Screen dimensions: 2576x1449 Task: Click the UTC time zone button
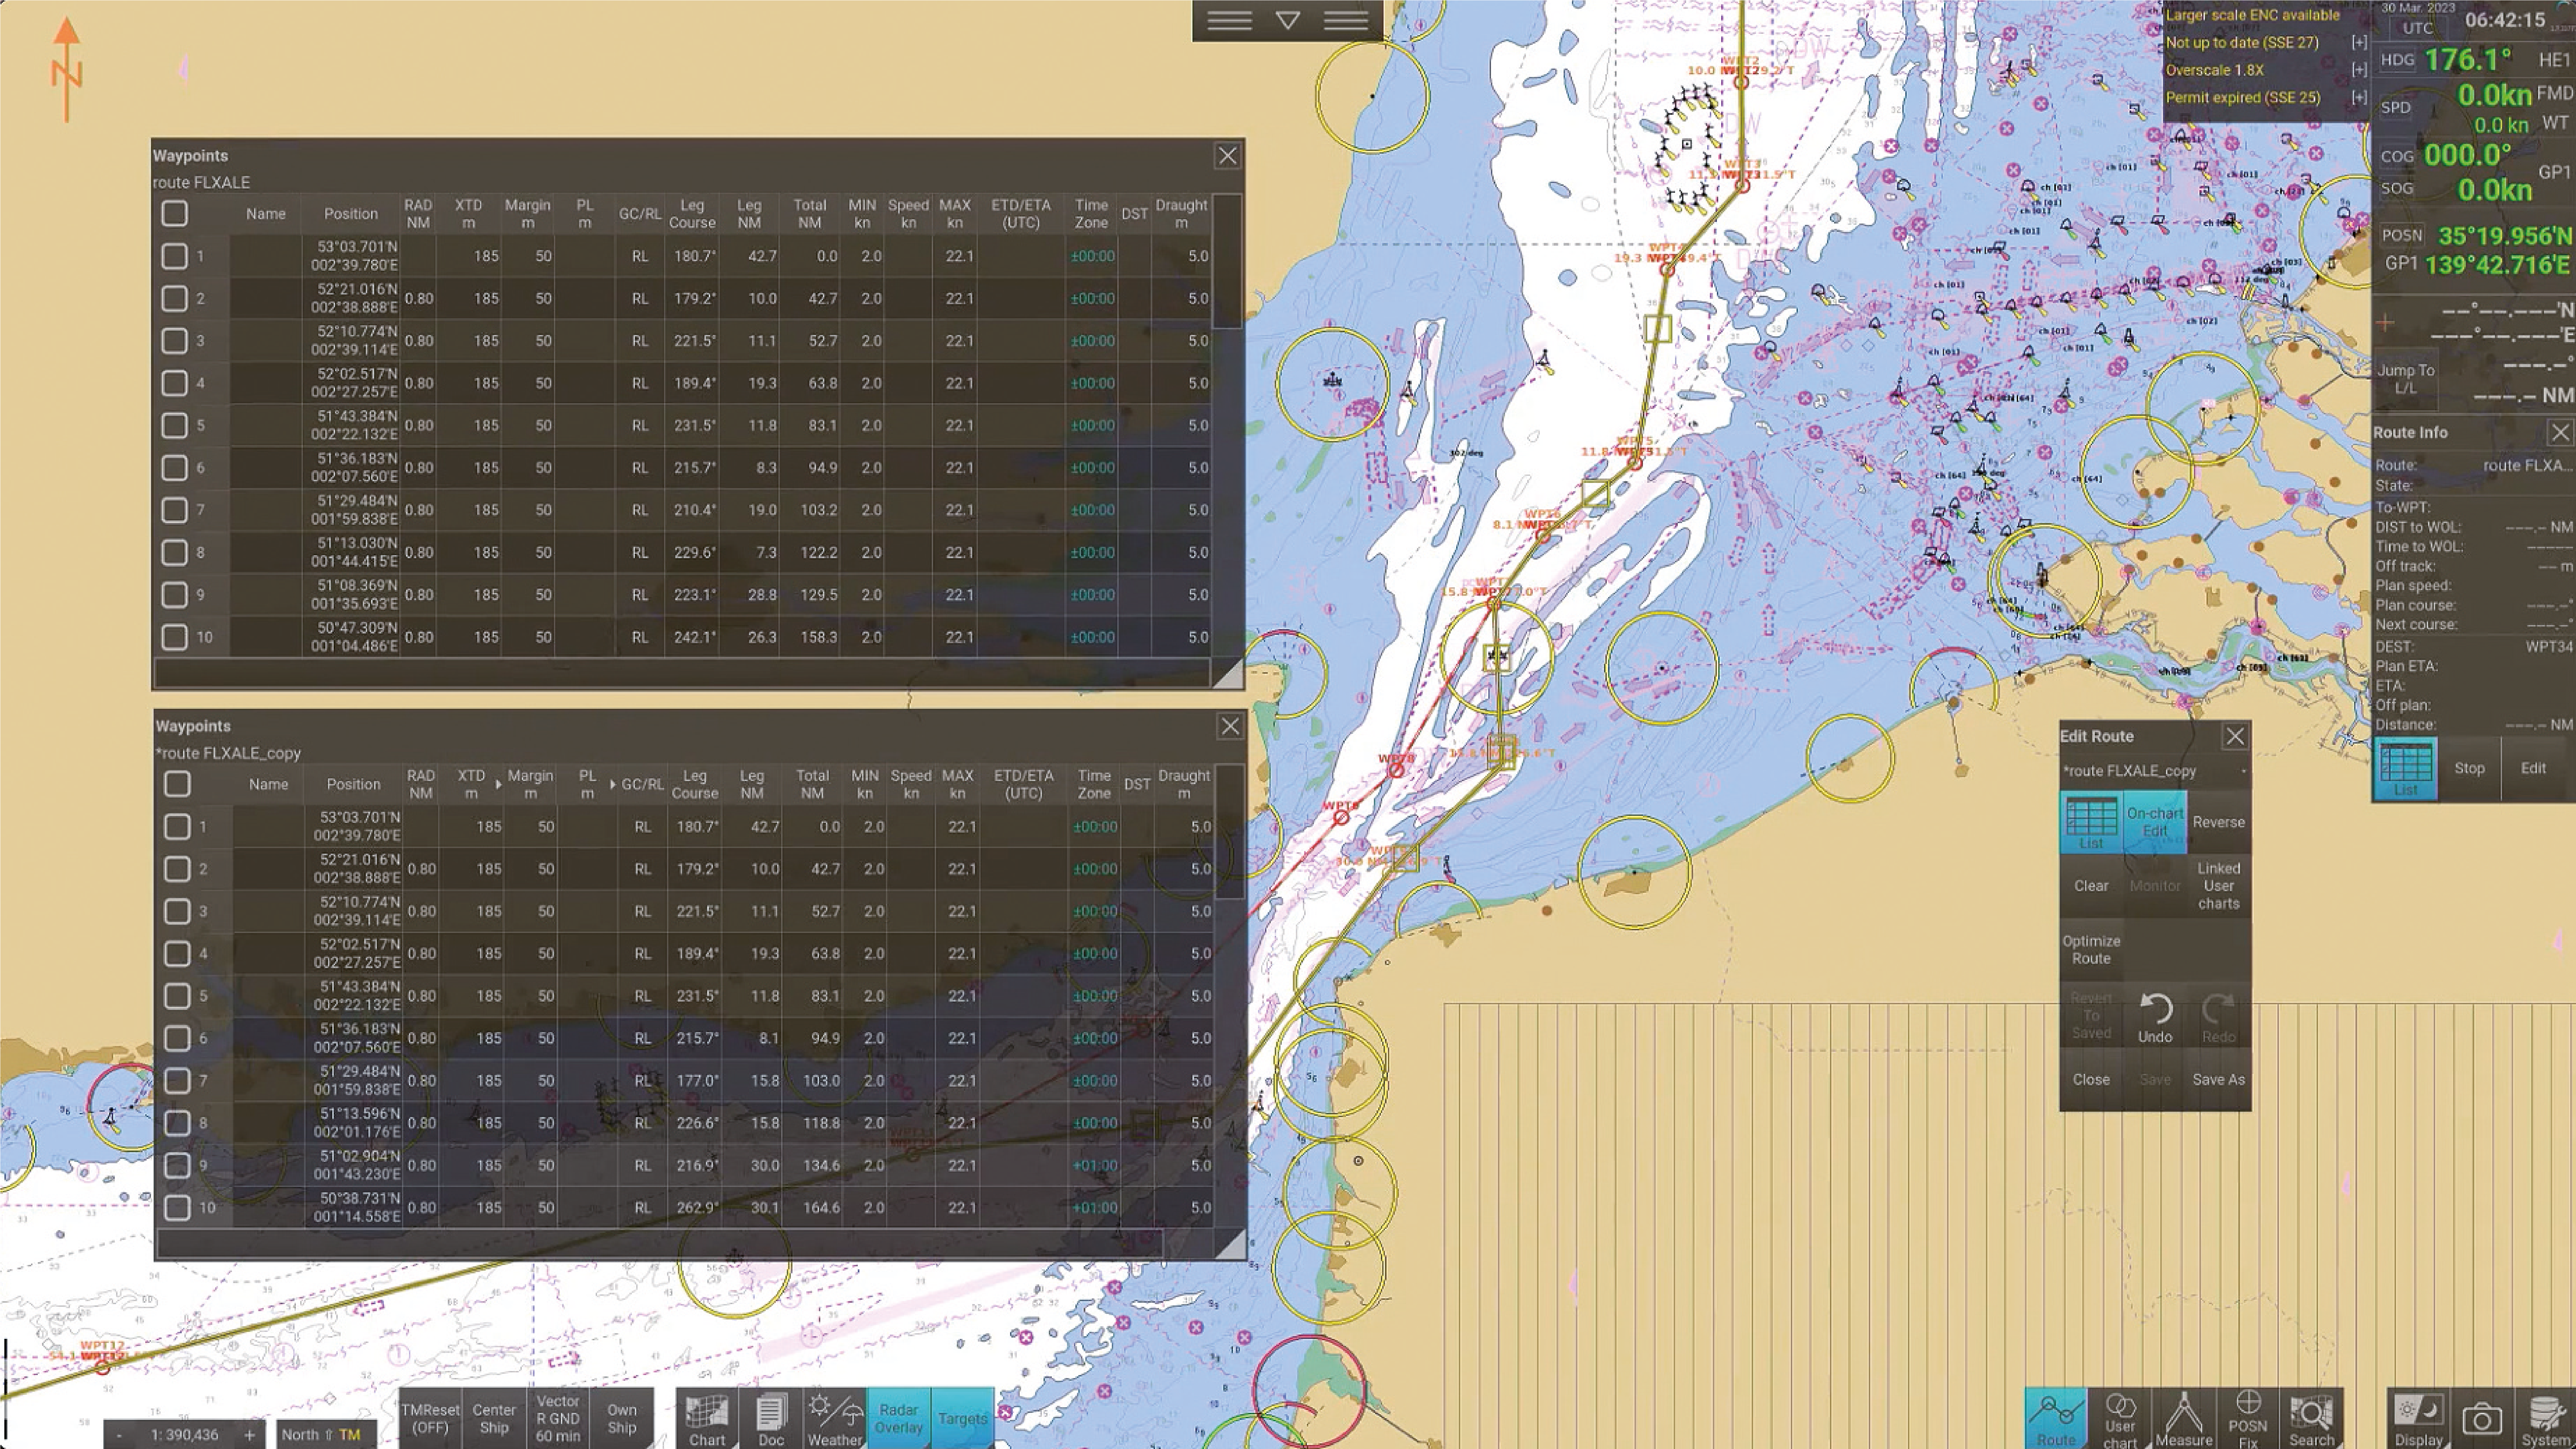pyautogui.click(x=2418, y=28)
